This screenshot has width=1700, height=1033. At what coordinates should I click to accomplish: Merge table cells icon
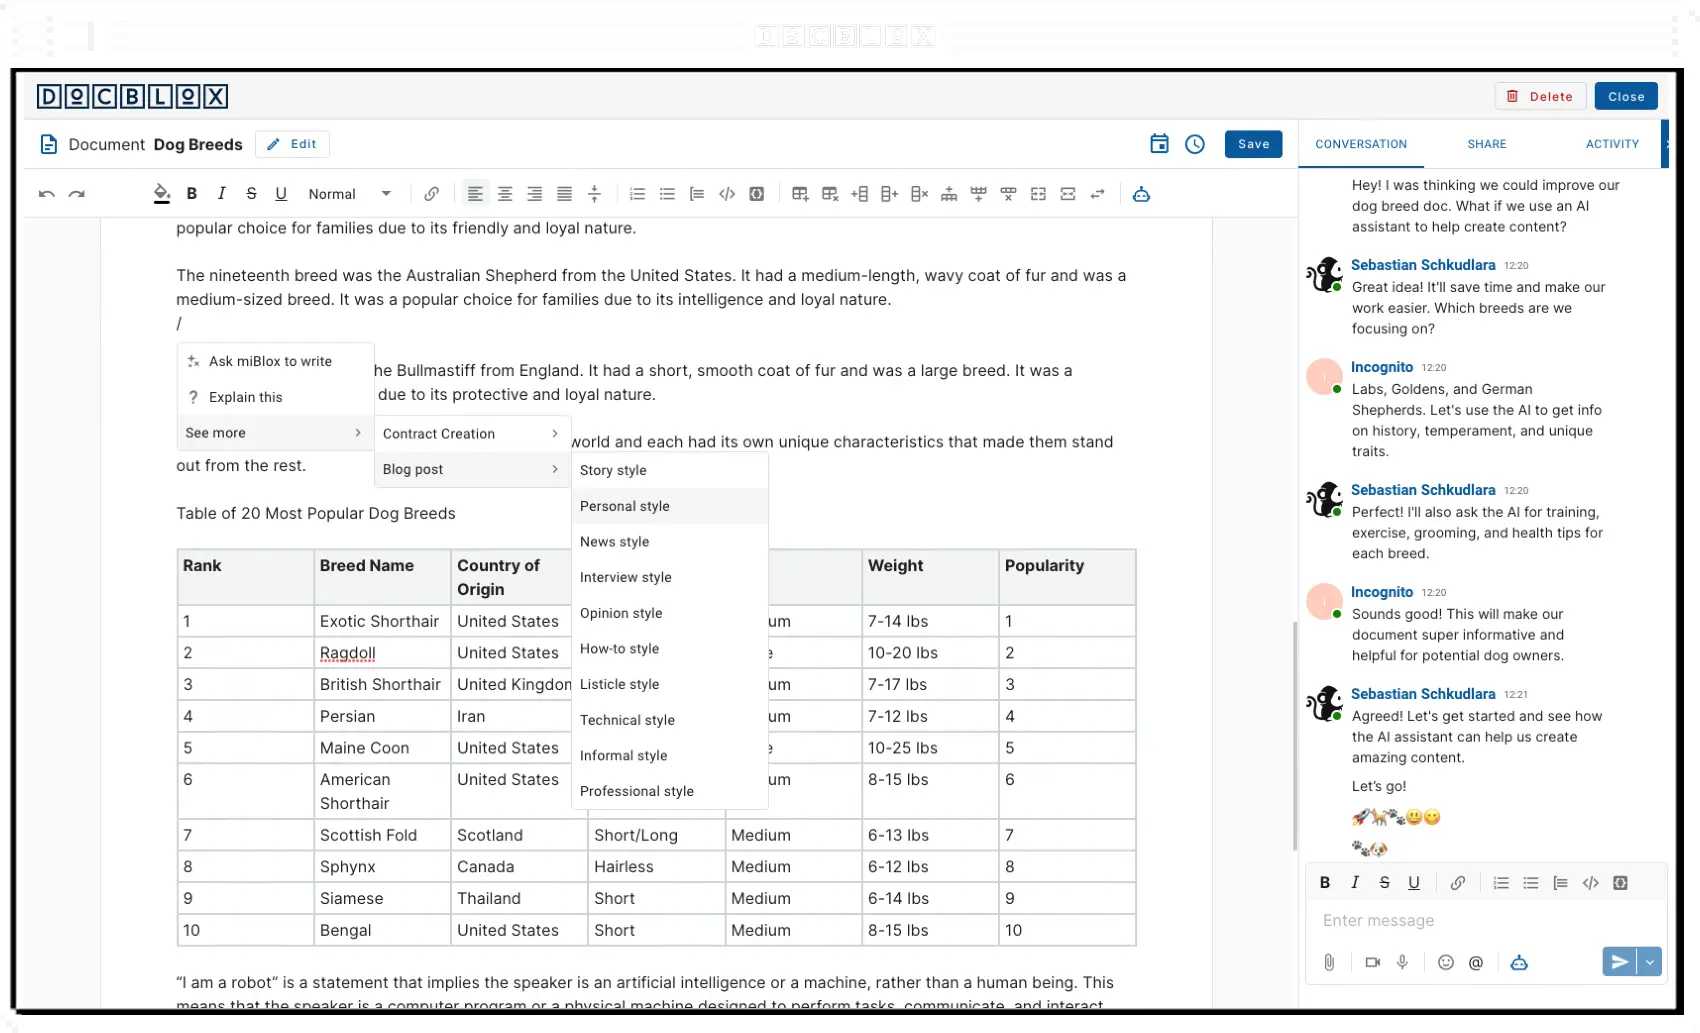1038,194
